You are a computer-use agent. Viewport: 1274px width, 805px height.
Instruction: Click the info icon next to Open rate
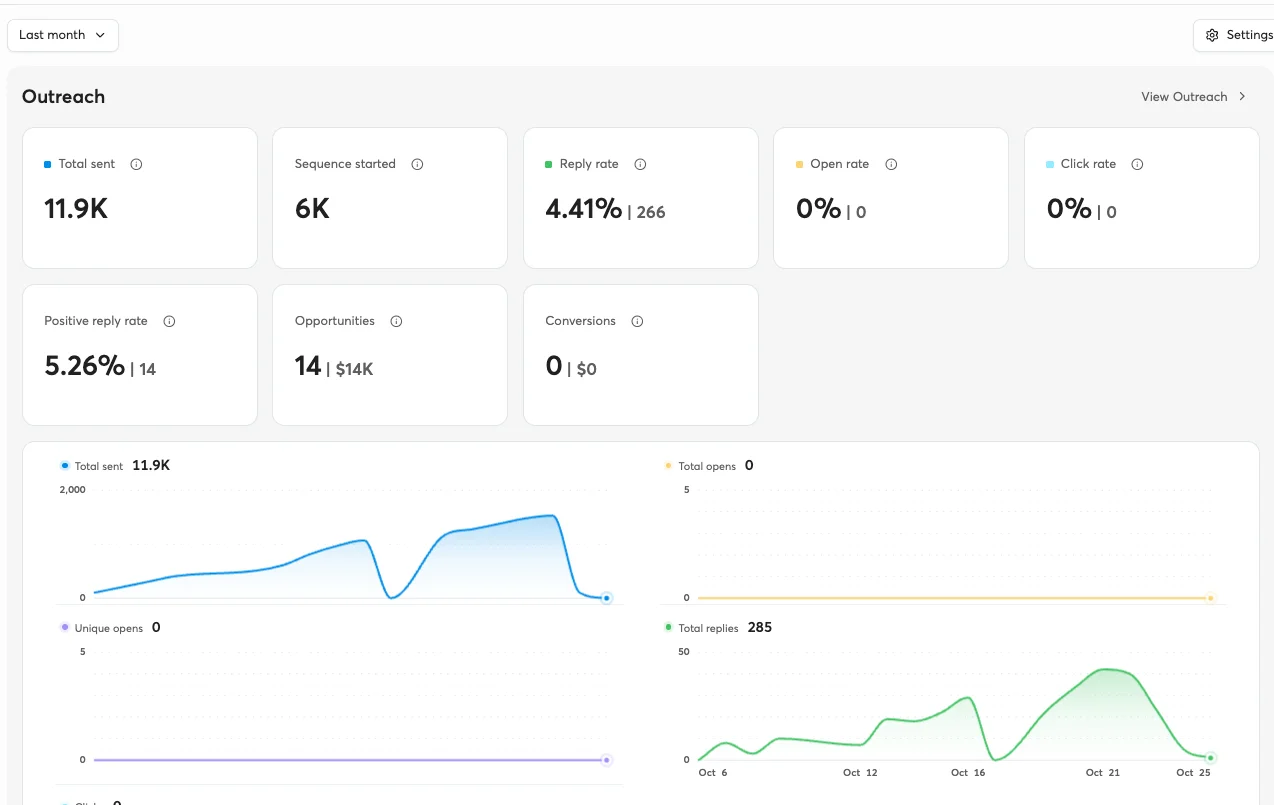click(891, 164)
